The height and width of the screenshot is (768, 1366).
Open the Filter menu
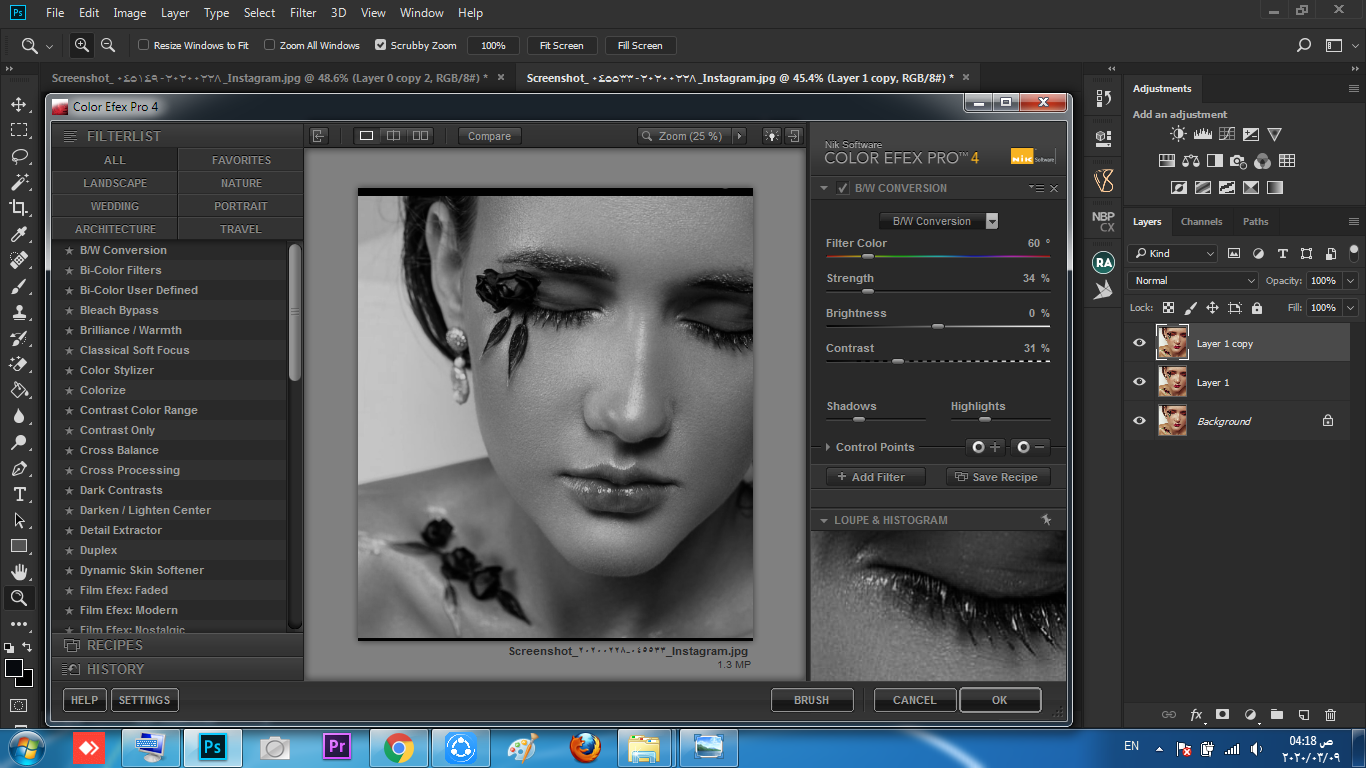[x=303, y=13]
